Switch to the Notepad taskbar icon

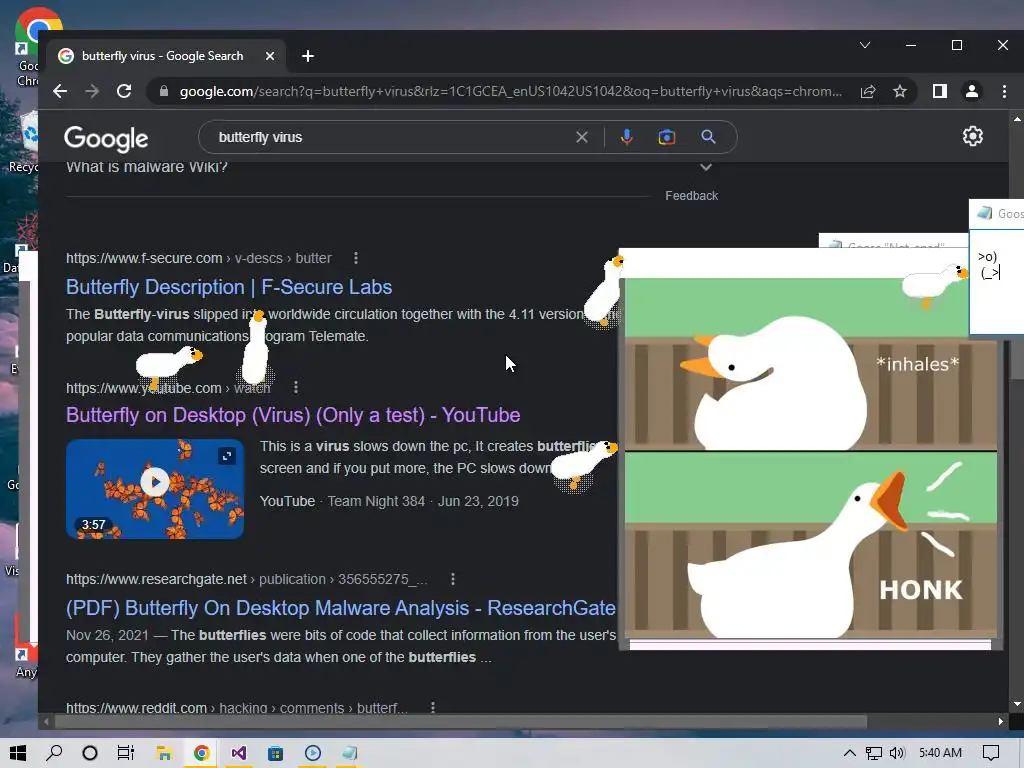pyautogui.click(x=350, y=753)
